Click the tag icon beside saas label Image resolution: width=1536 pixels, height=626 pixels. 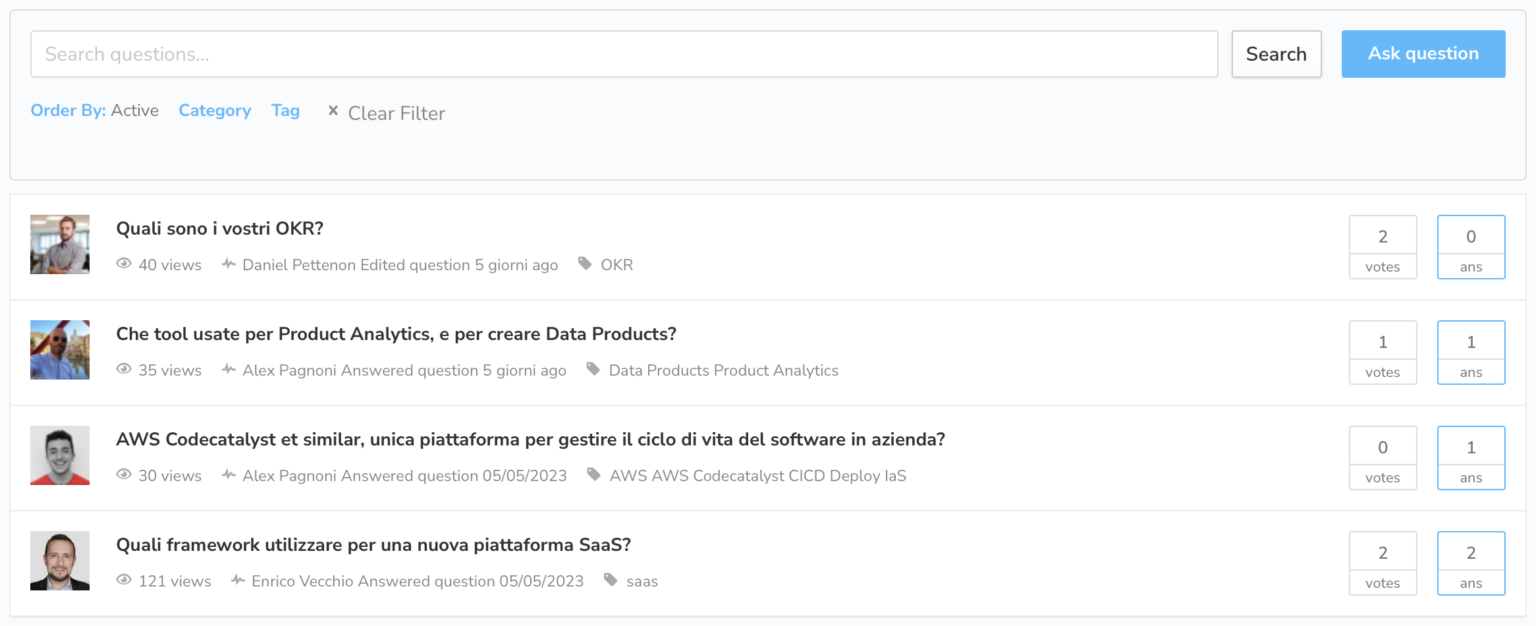[x=611, y=581]
